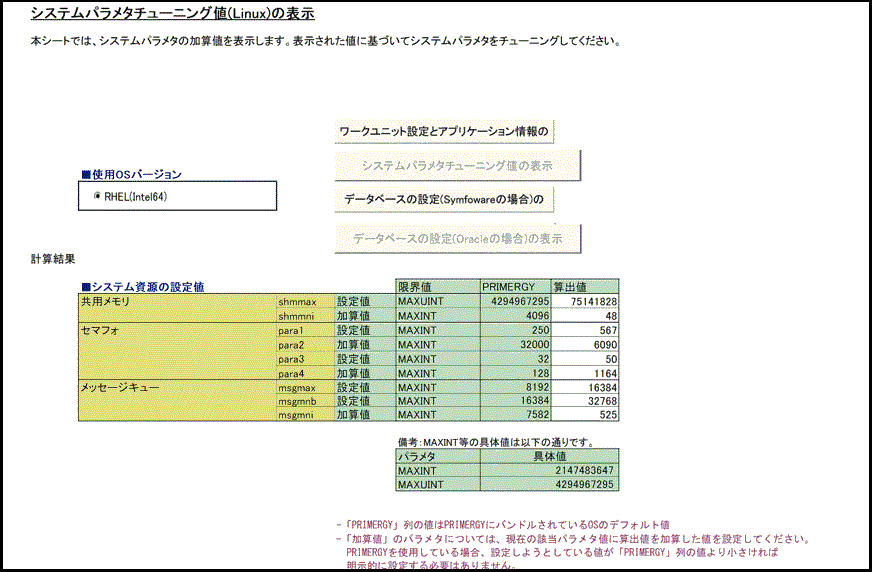872x572 pixels.
Task: Select the shmmax parameter cell
Action: pyautogui.click(x=305, y=301)
